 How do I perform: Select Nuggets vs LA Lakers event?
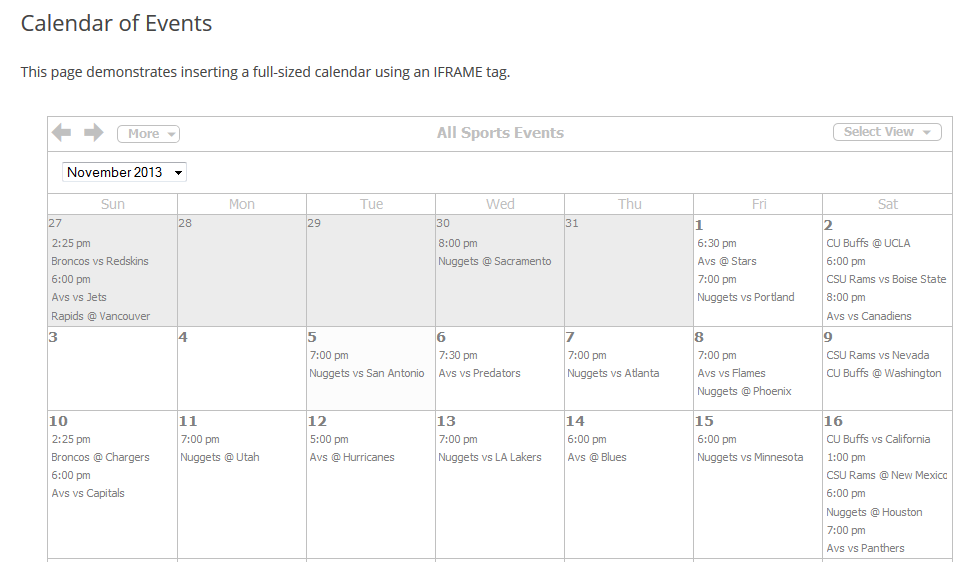(x=490, y=457)
